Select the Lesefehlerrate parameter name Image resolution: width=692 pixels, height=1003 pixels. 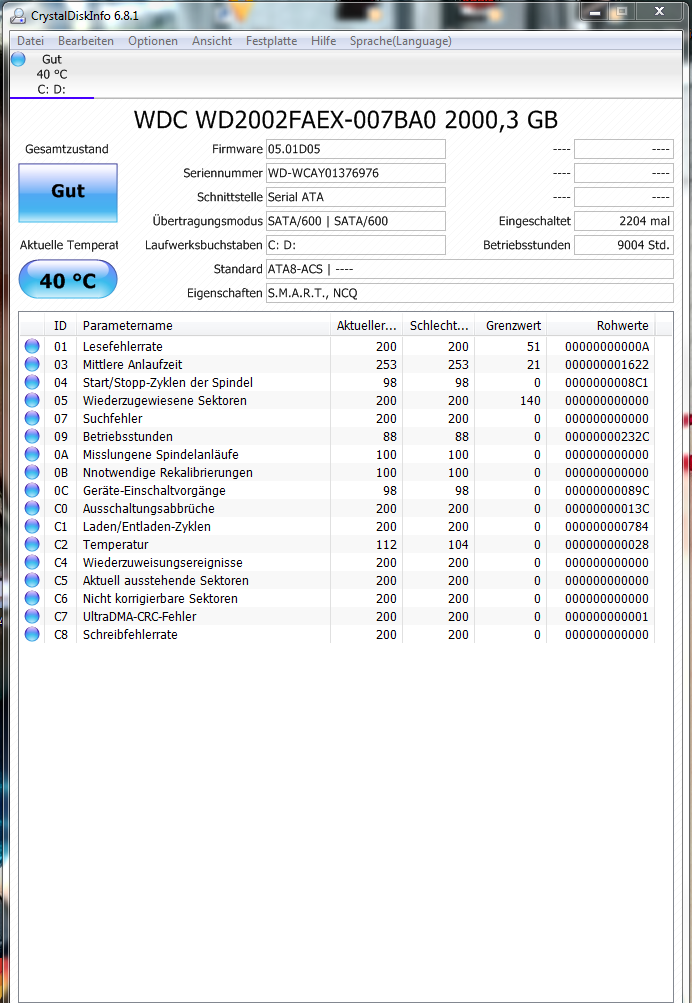[x=123, y=347]
